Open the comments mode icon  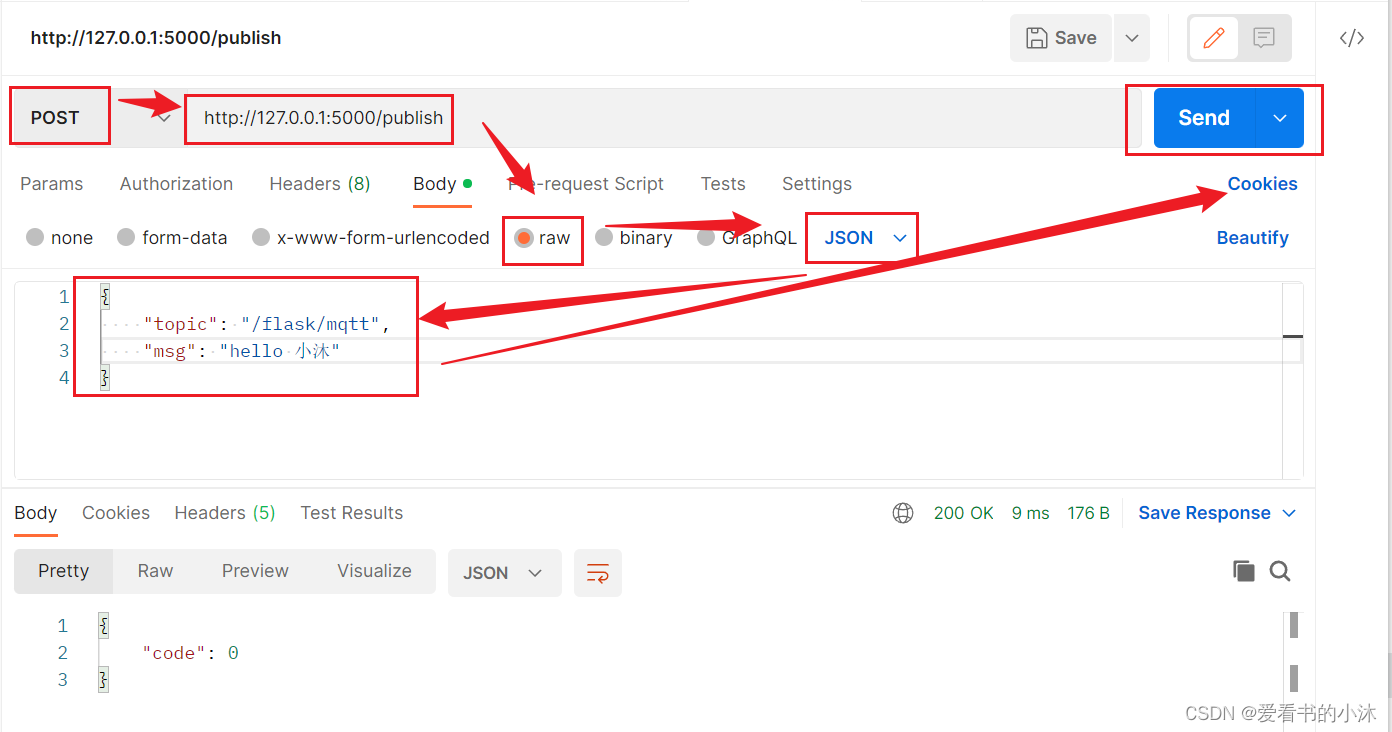pos(1264,38)
